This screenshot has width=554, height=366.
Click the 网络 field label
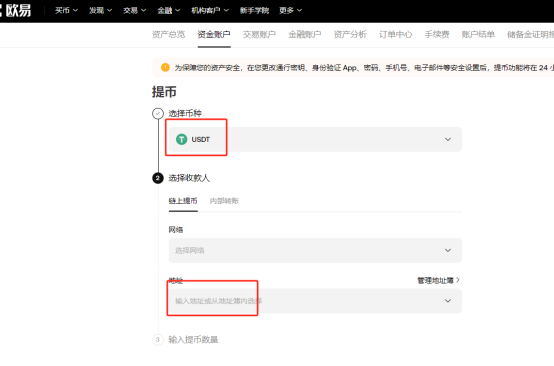click(176, 230)
